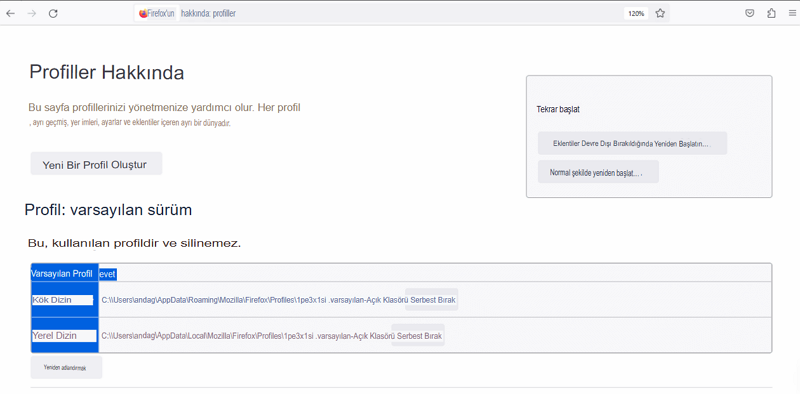Click the address bar URL text
The image size is (800, 394).
208,14
